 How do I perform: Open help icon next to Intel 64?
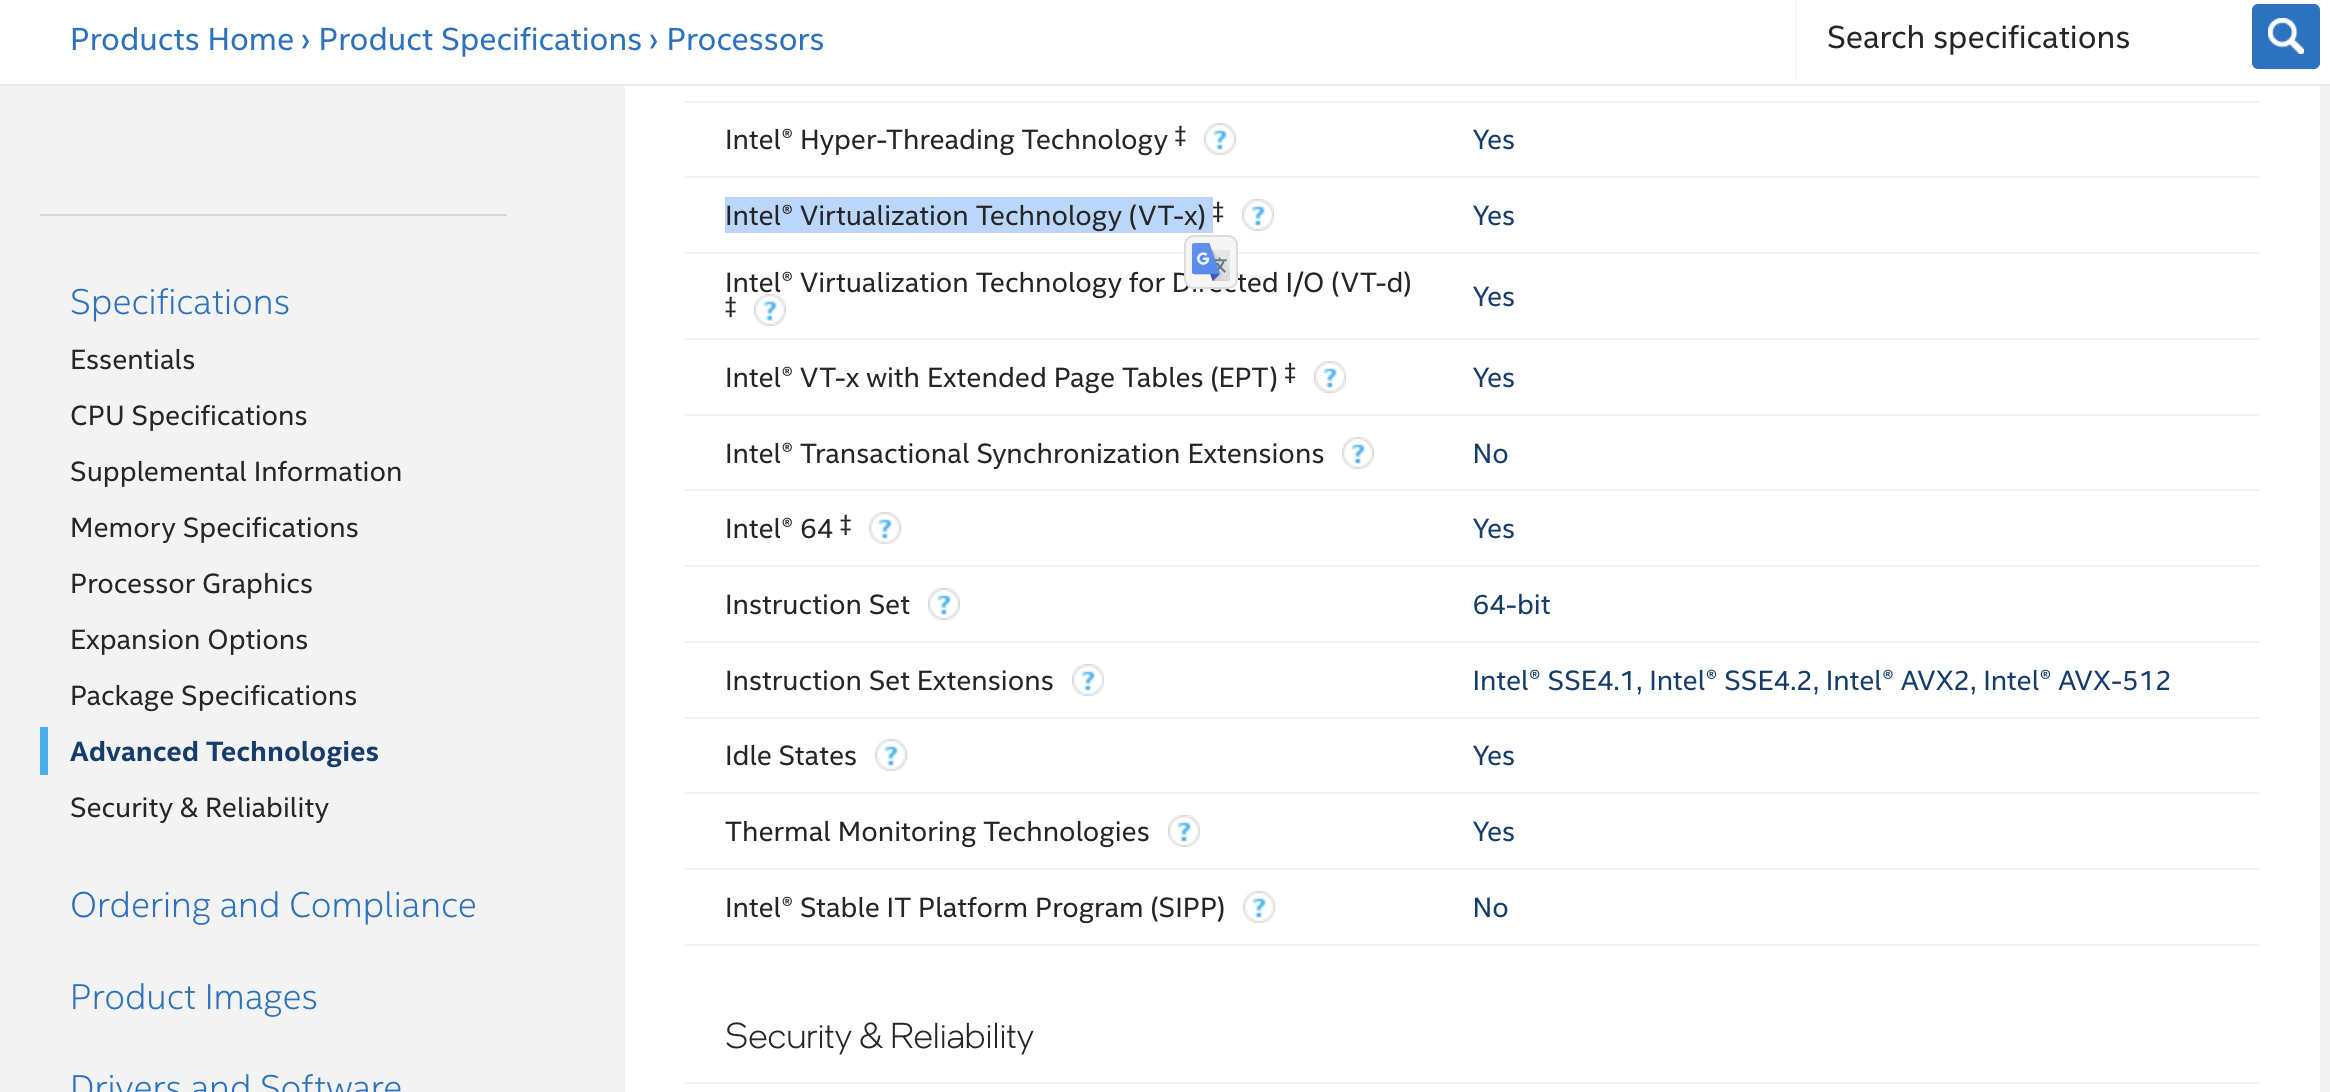(x=884, y=528)
